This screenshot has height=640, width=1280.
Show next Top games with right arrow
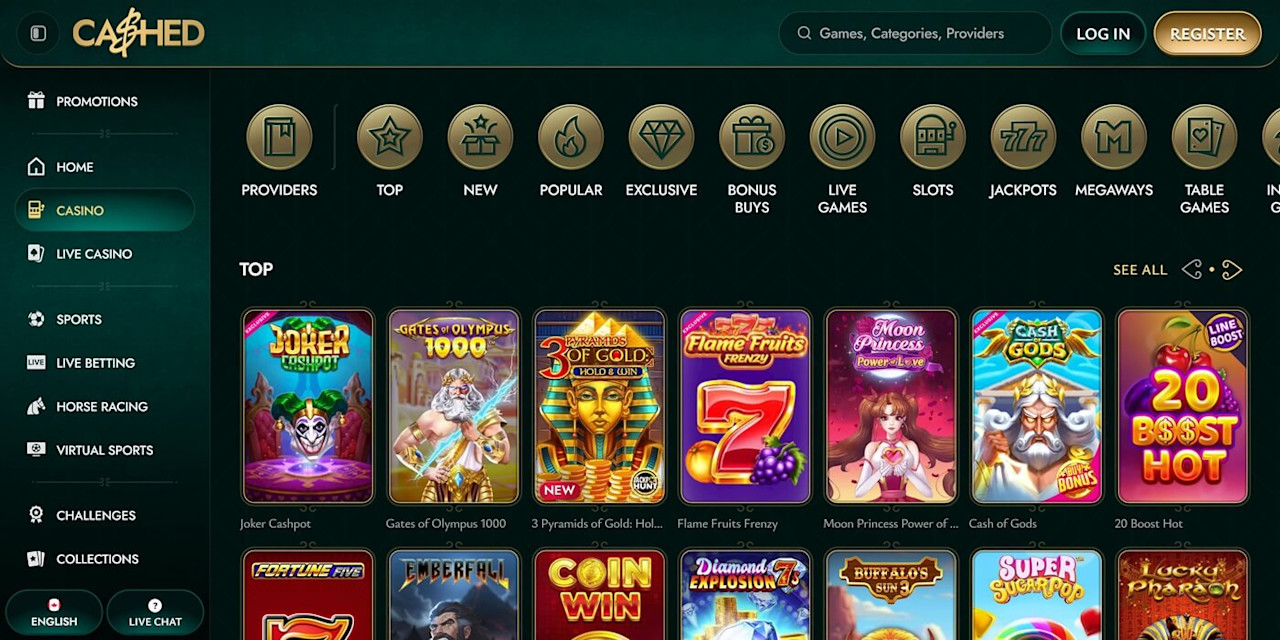(1232, 270)
